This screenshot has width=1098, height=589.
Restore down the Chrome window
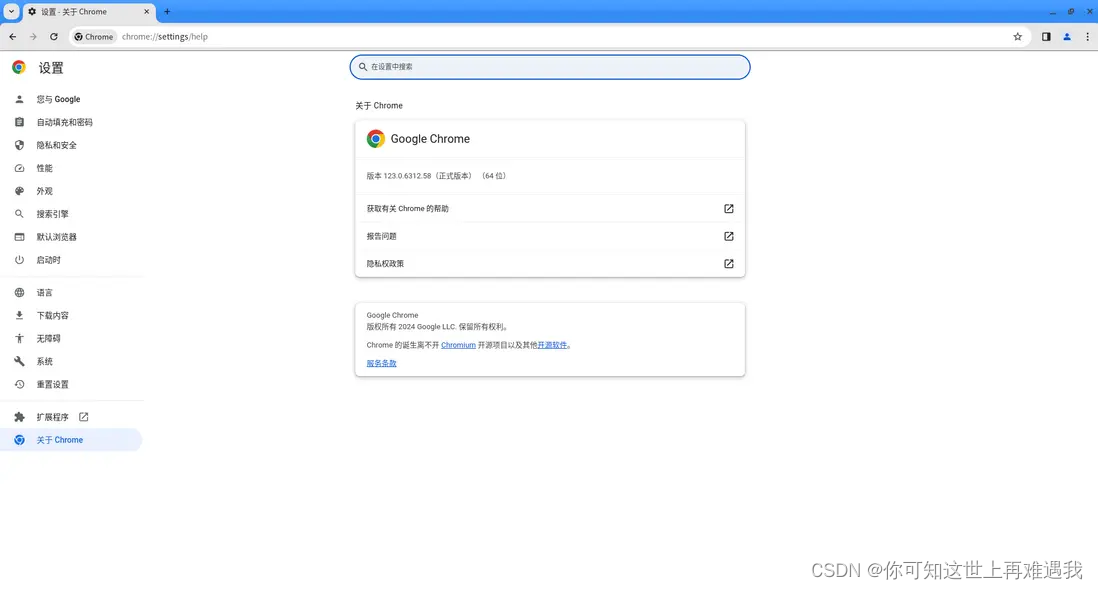click(1071, 12)
